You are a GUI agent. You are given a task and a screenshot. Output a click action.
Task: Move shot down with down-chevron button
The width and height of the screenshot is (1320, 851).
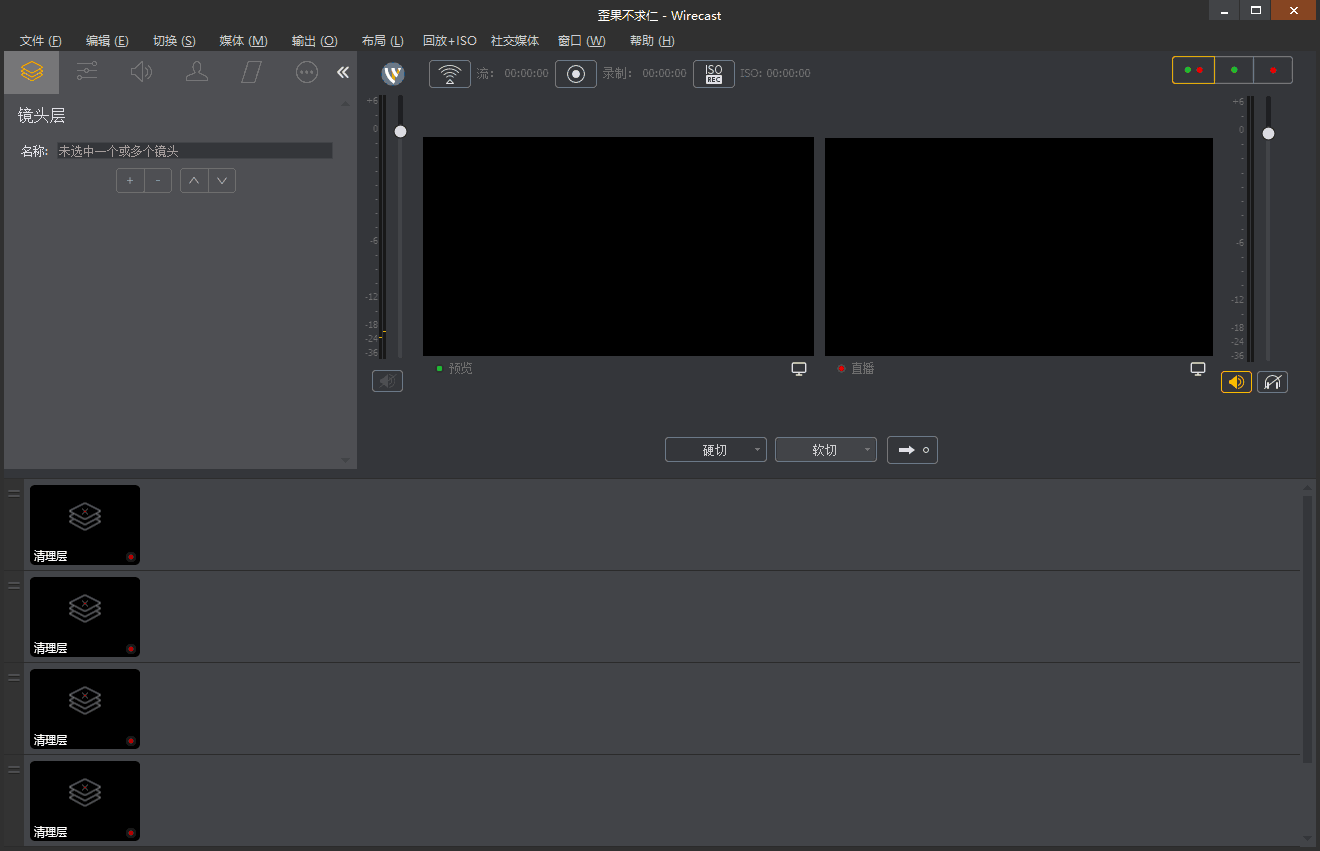[x=222, y=181]
